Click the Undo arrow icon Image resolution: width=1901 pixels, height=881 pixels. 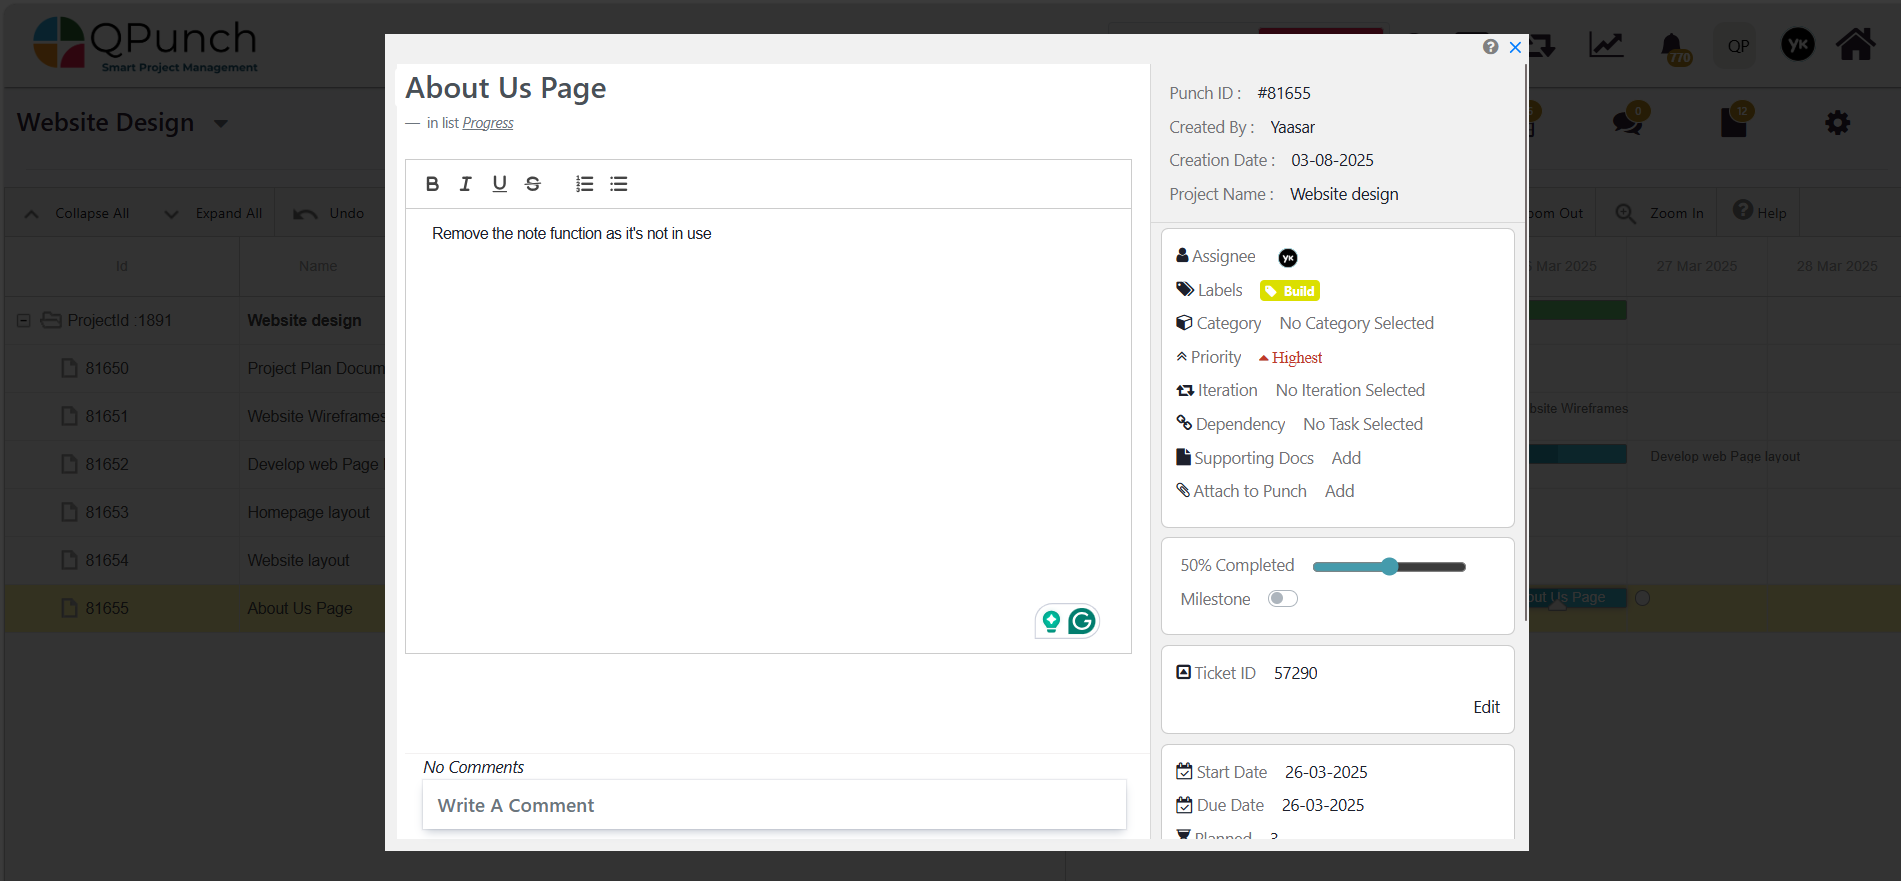click(305, 214)
